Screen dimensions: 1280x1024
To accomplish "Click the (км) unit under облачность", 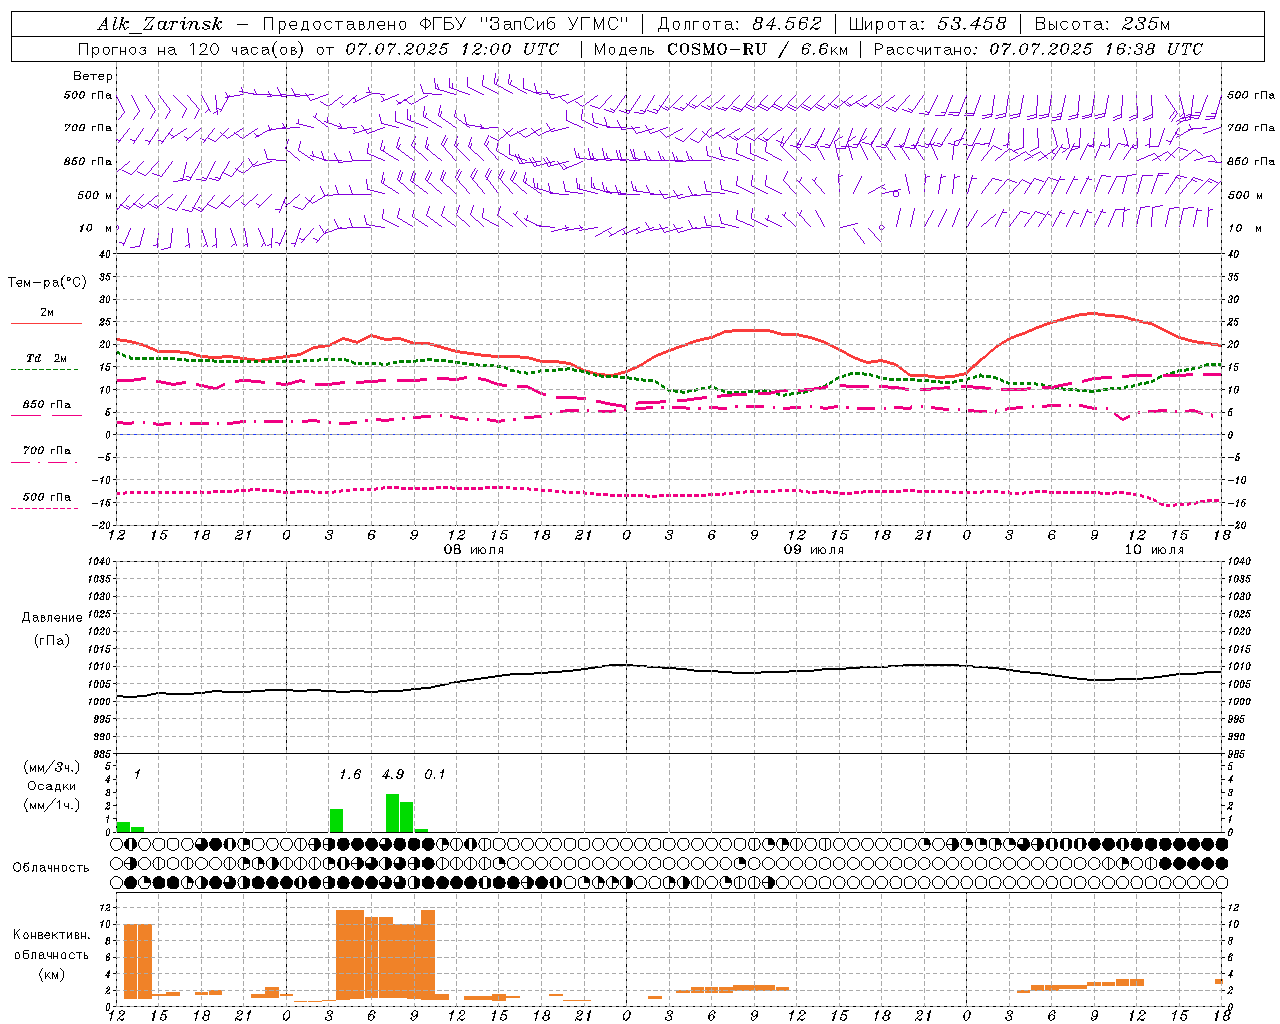I will [52, 975].
